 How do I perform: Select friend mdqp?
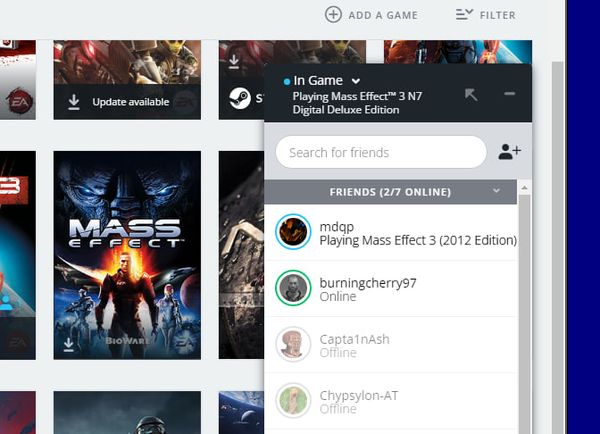[x=391, y=232]
